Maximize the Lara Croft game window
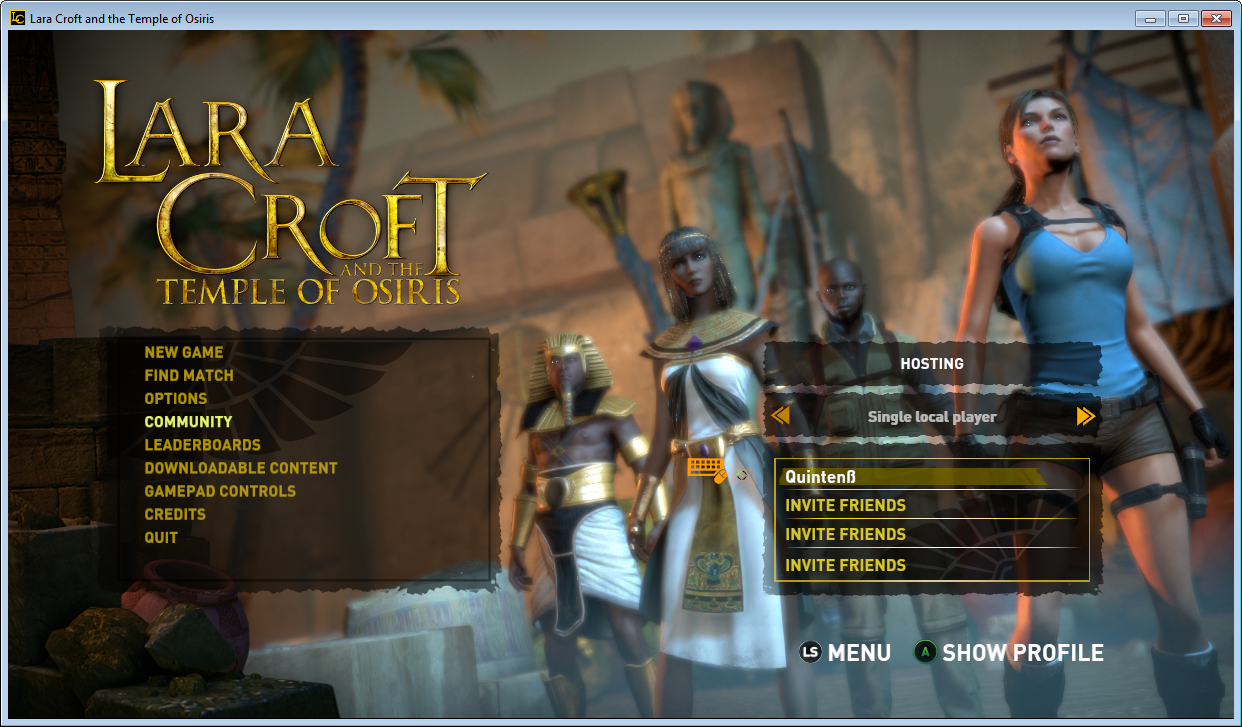 tap(1183, 18)
